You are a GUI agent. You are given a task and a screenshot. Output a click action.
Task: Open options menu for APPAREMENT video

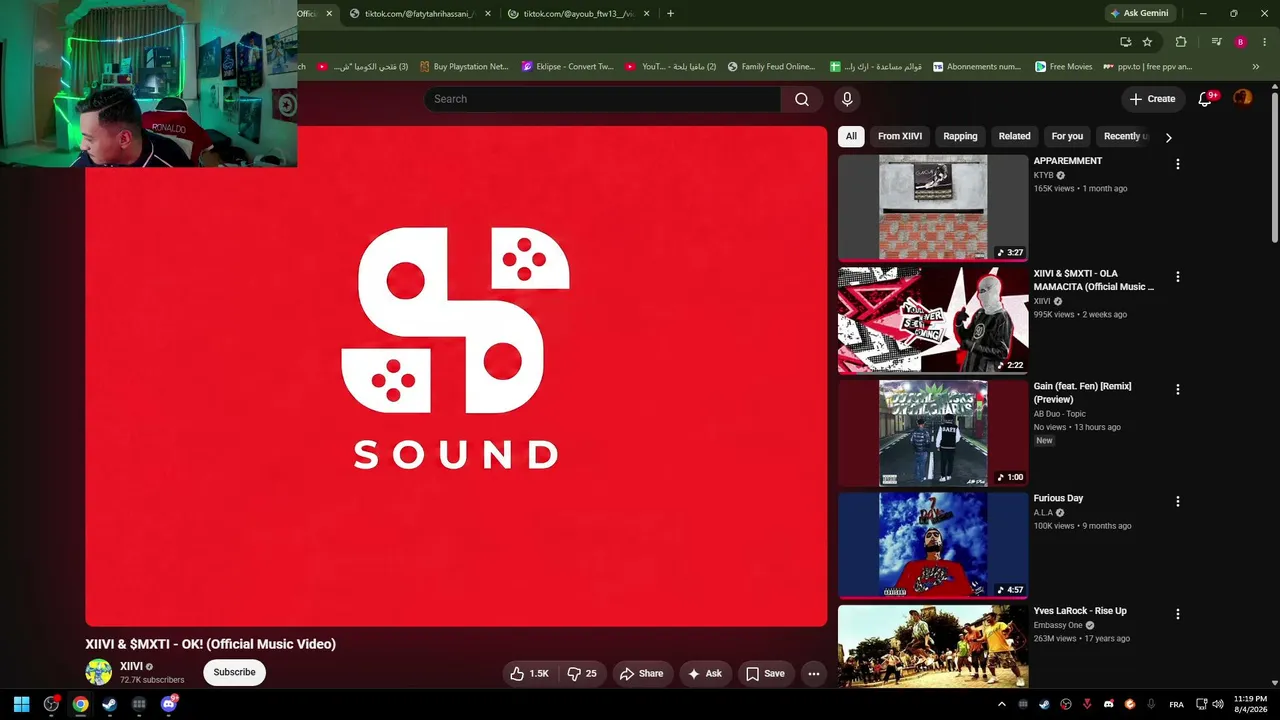1177,164
